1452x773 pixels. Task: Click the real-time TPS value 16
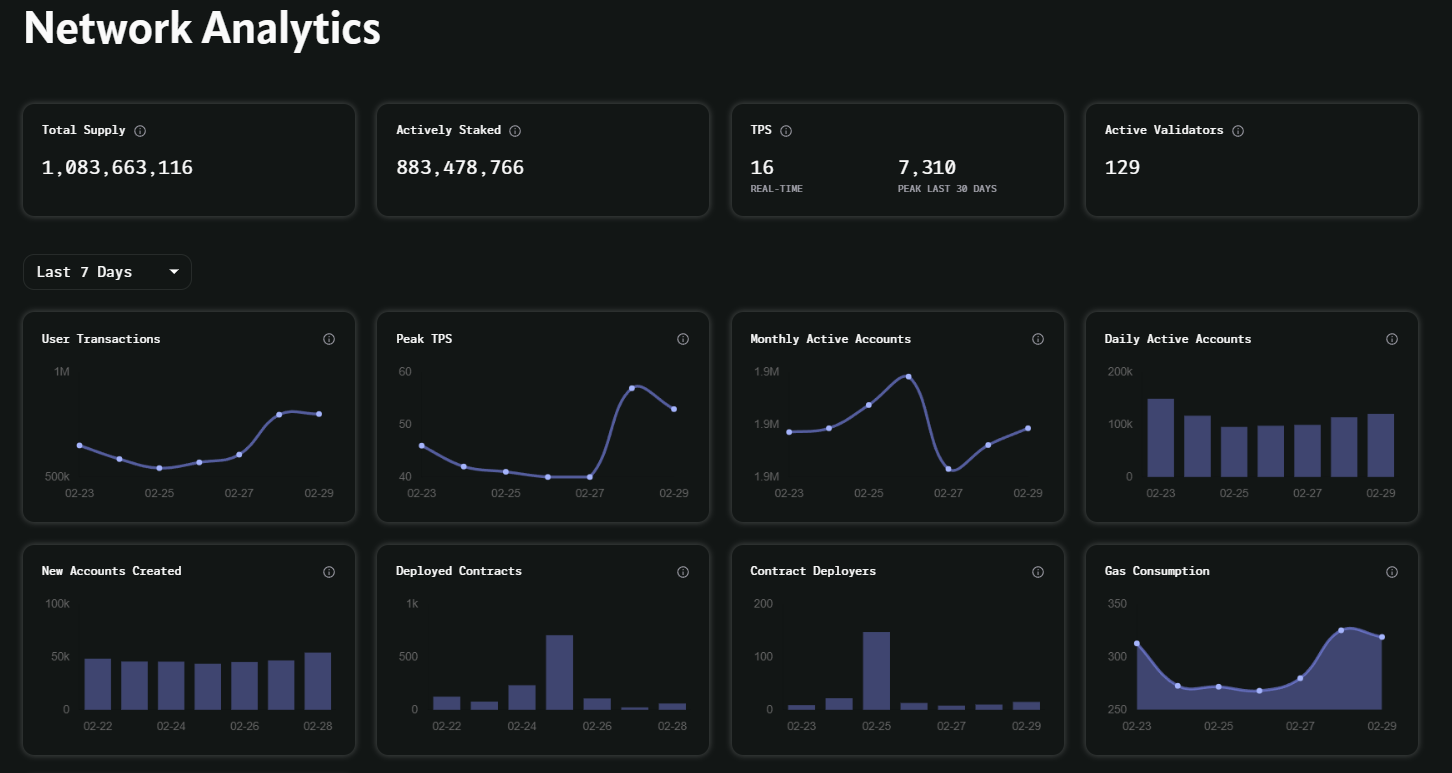pos(762,168)
